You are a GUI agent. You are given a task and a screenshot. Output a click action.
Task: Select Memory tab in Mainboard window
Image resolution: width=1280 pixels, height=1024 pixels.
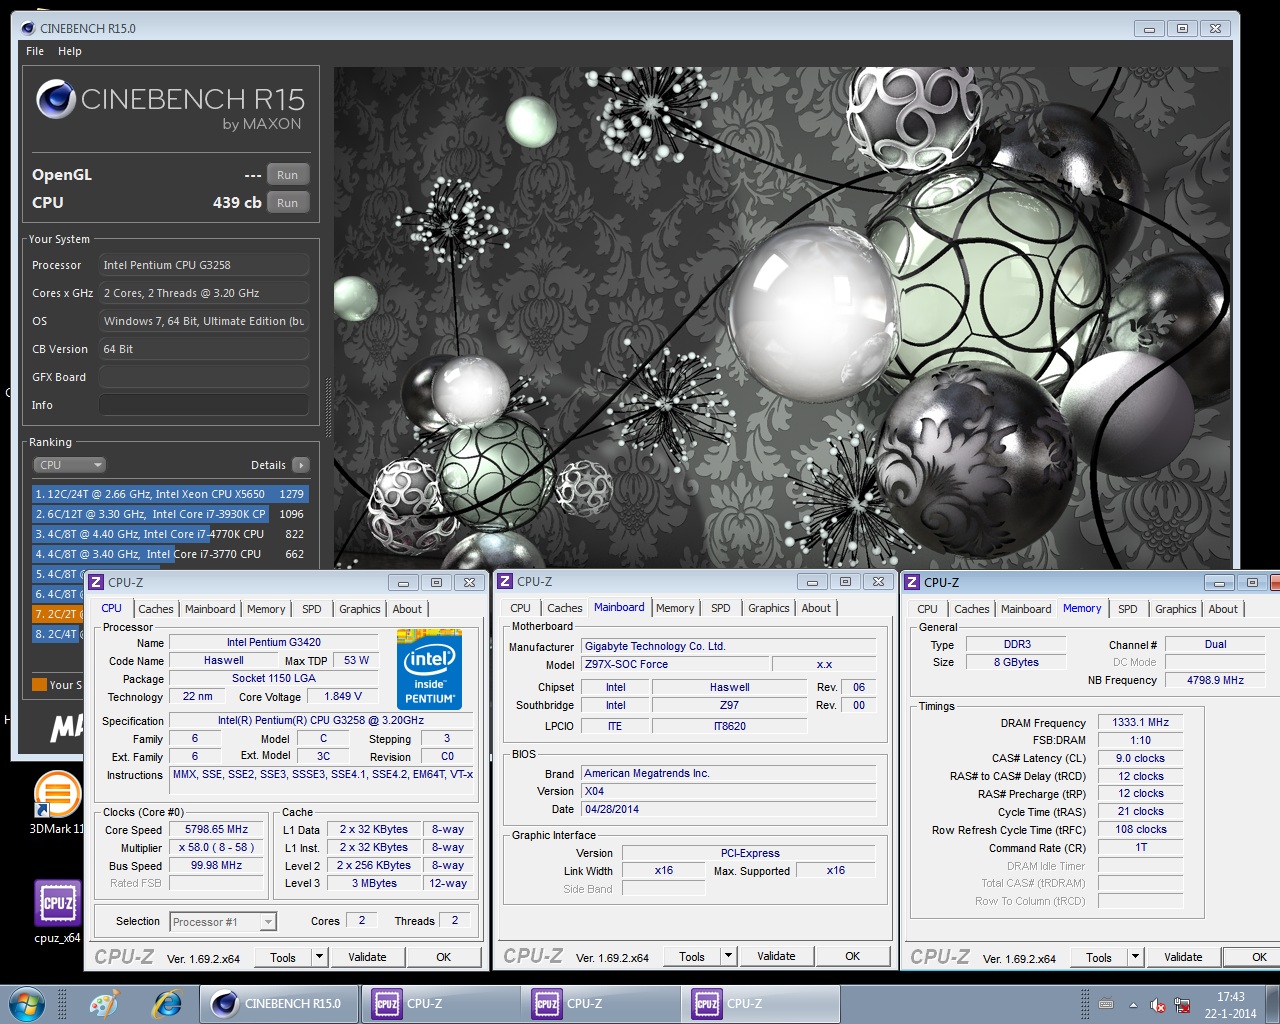pos(675,608)
